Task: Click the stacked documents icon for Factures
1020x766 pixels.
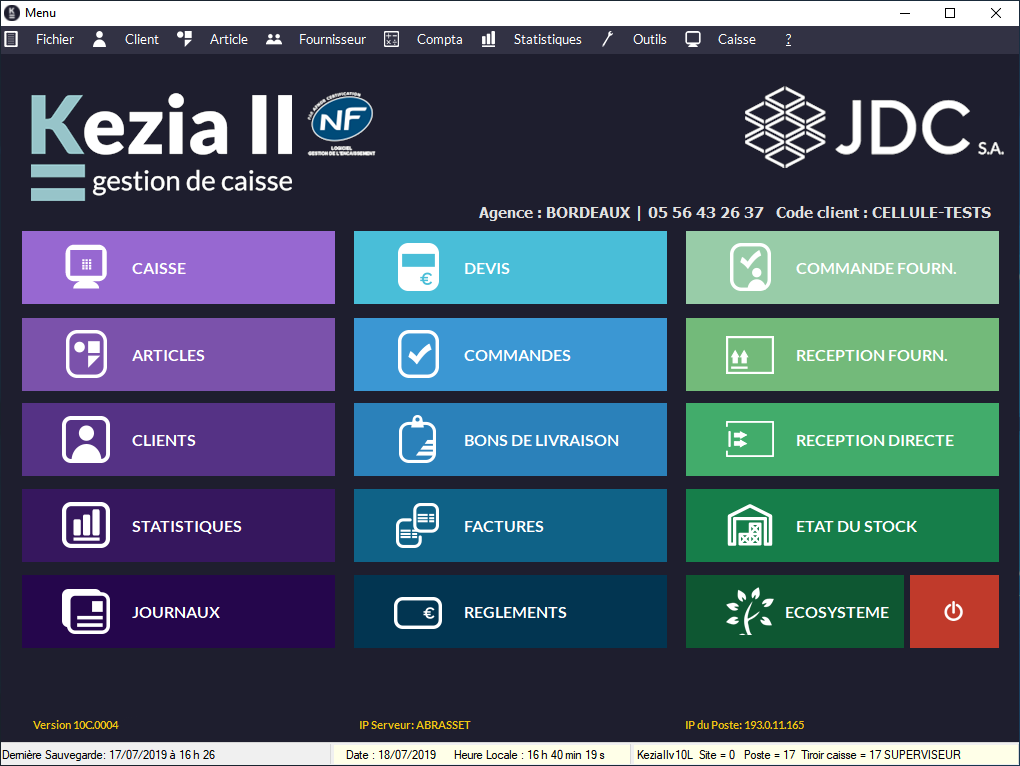Action: [418, 526]
